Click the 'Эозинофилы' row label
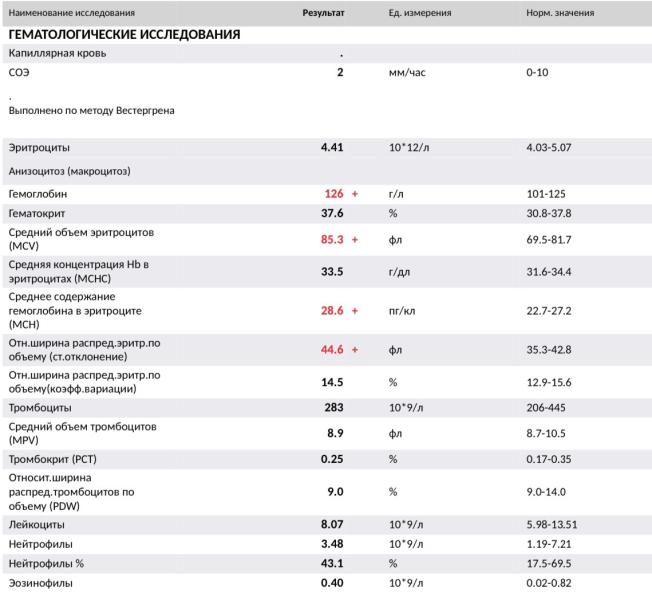This screenshot has height=600, width=652. click(x=40, y=583)
